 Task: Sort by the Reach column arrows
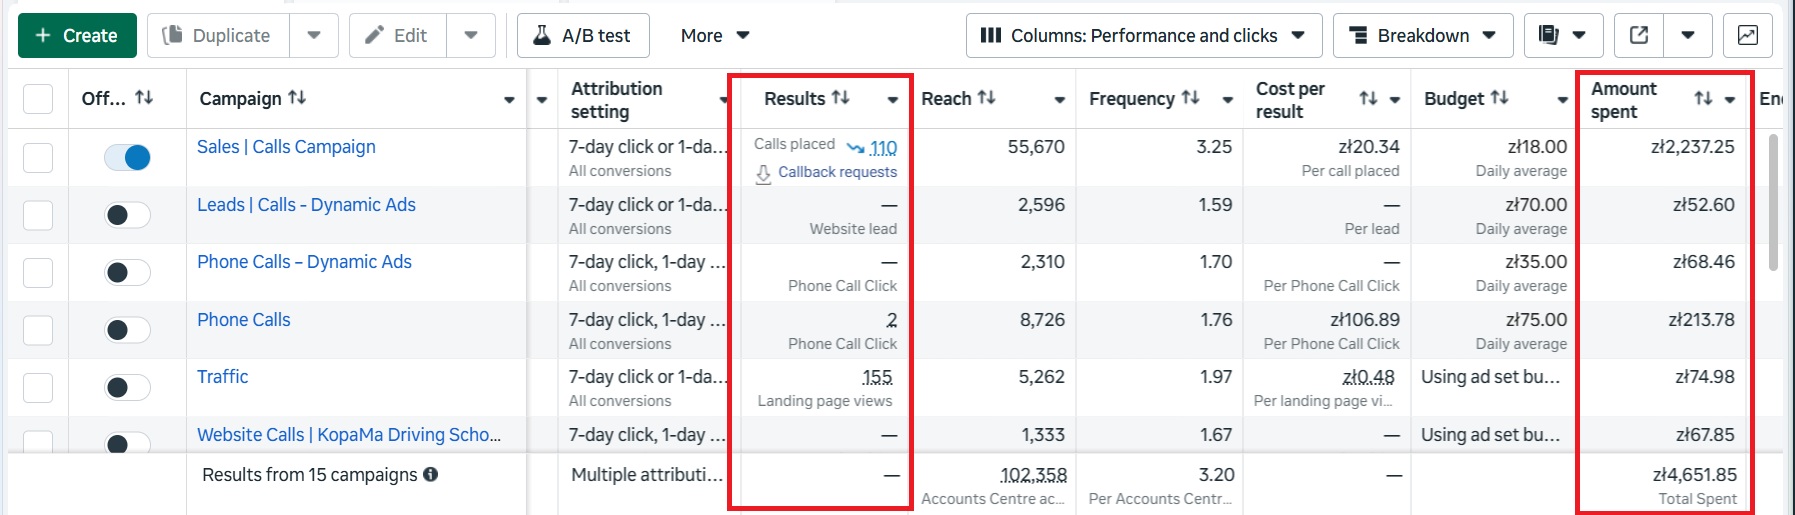click(x=987, y=98)
